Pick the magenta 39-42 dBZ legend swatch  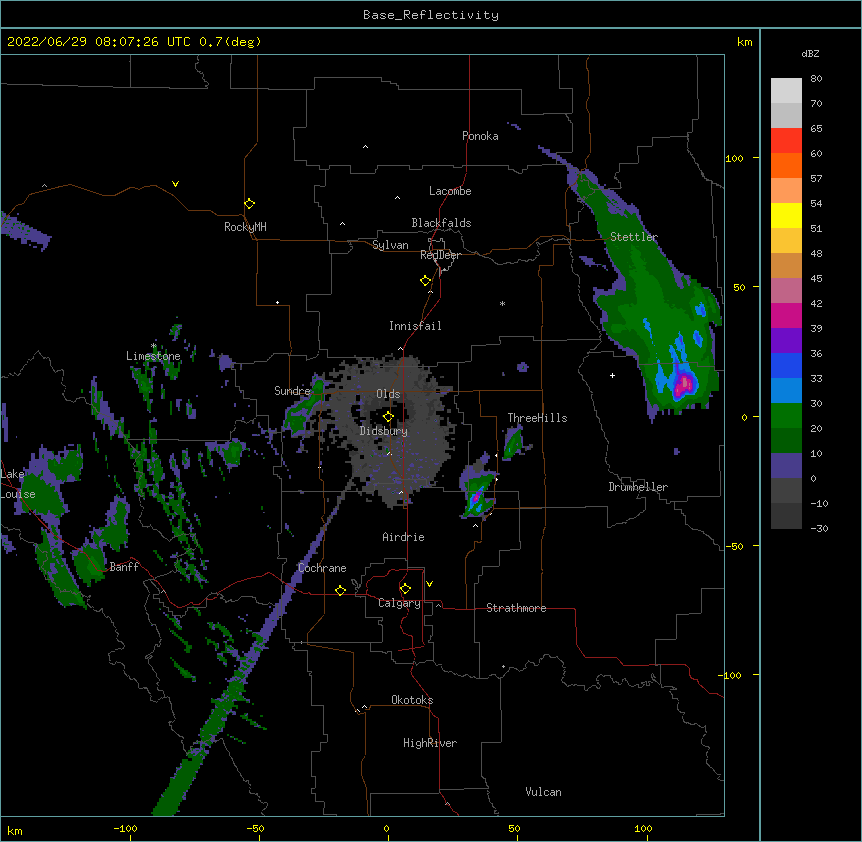coord(786,315)
